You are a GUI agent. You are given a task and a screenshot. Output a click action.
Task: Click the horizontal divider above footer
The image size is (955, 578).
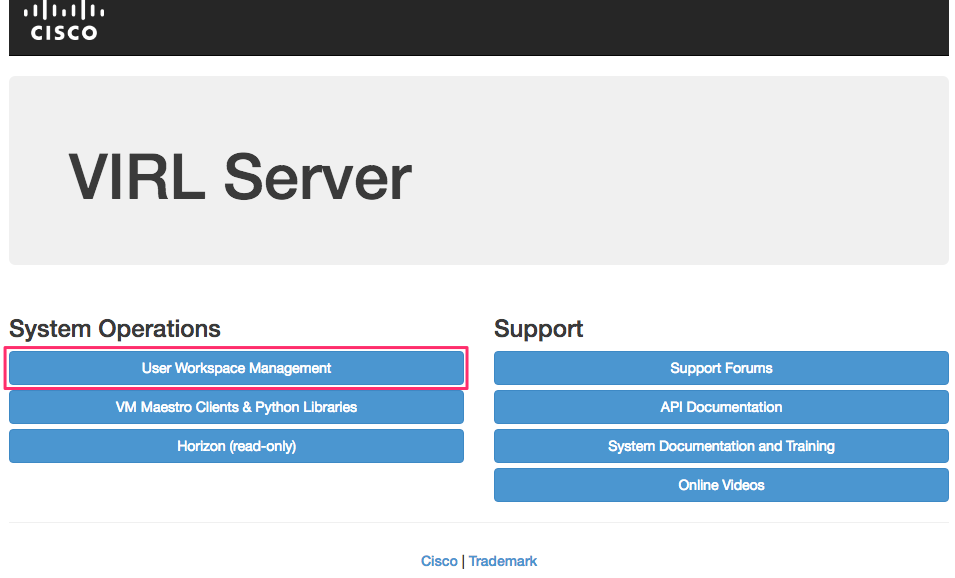[x=479, y=522]
